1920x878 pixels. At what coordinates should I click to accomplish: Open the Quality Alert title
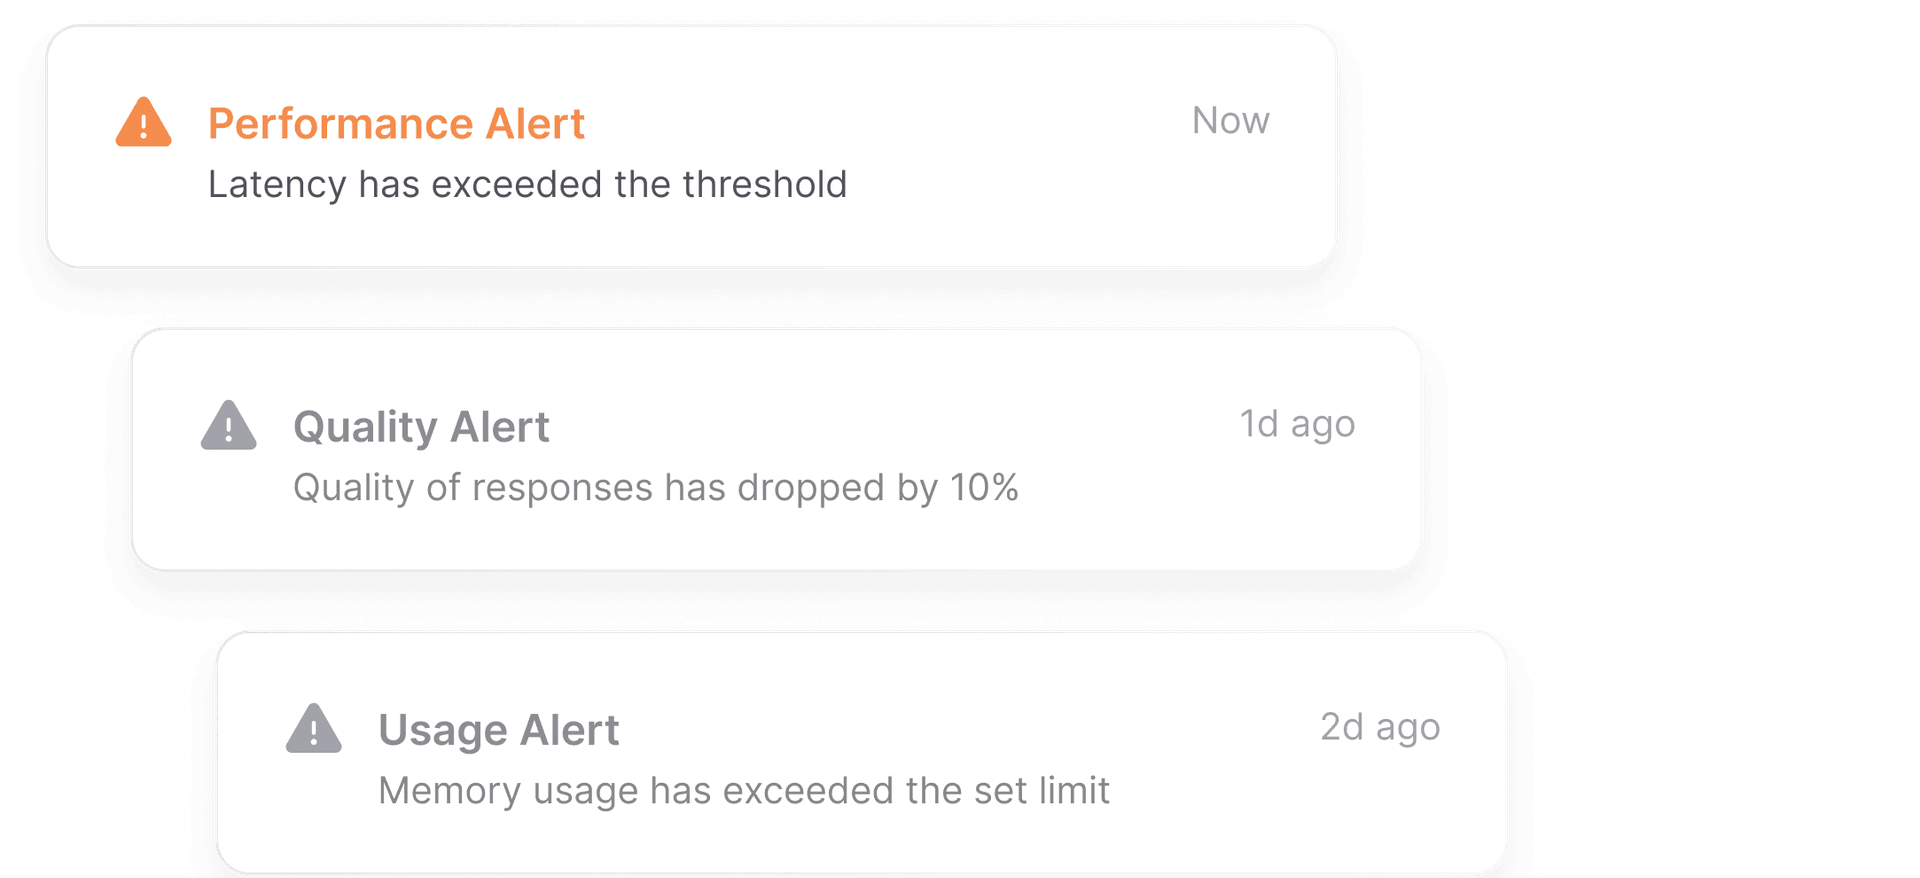click(x=421, y=427)
